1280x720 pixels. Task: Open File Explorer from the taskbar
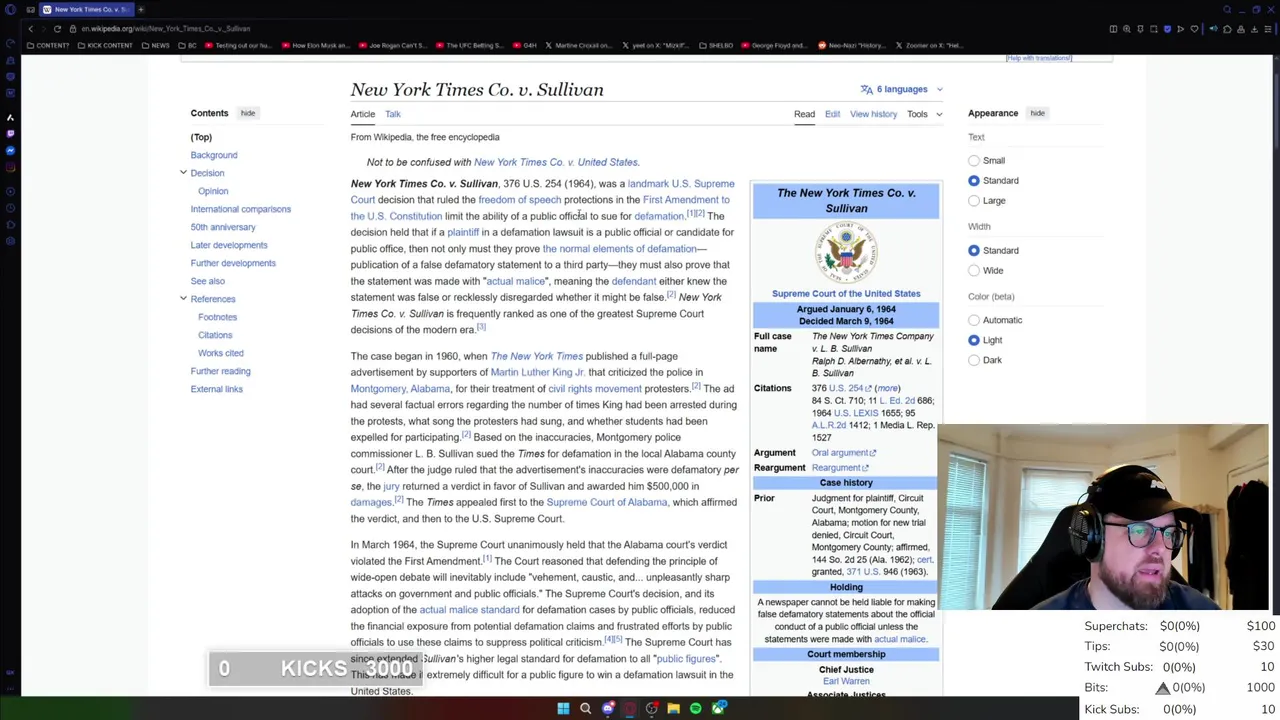click(674, 708)
